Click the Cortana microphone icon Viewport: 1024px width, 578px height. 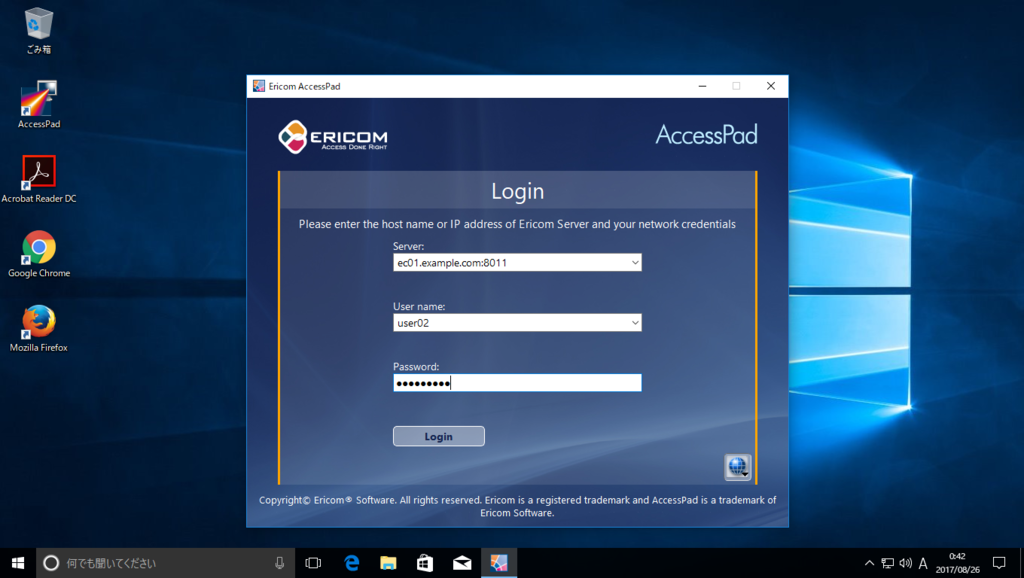pyautogui.click(x=280, y=563)
